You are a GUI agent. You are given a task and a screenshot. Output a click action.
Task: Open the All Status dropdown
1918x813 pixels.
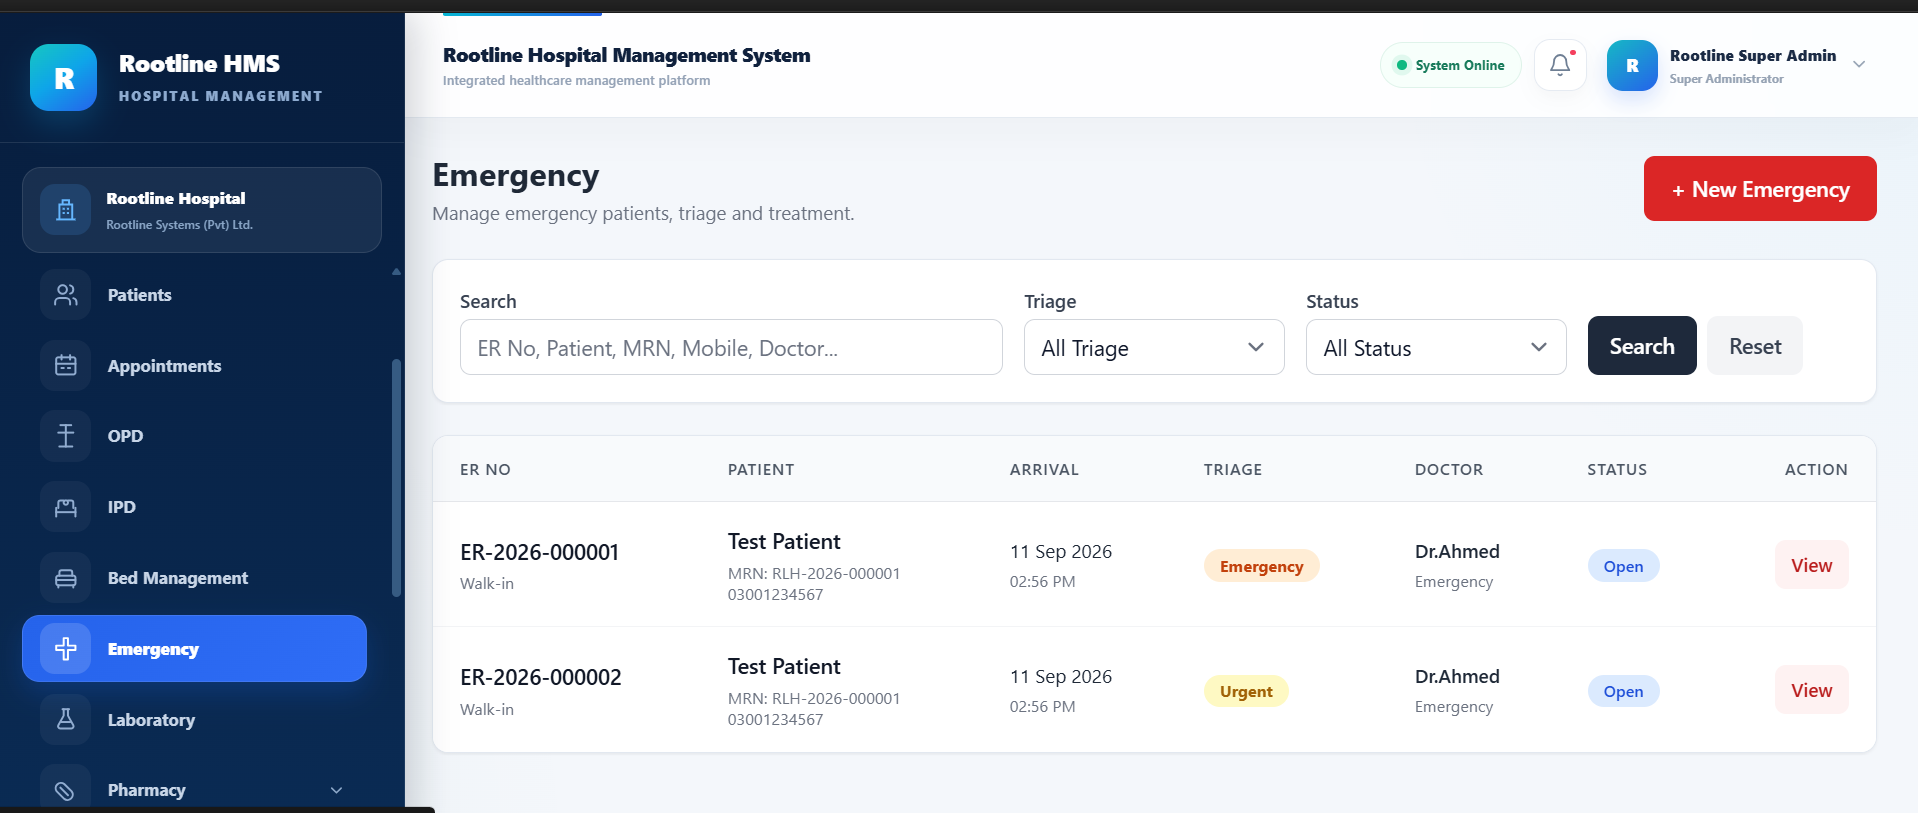click(1436, 347)
